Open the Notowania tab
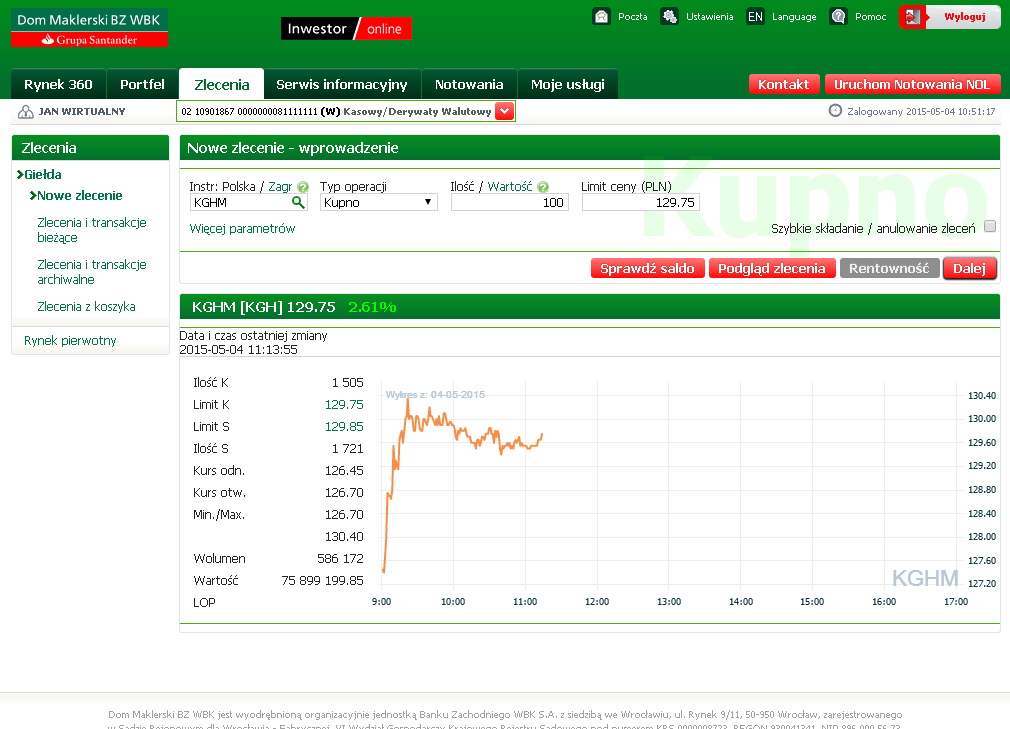Viewport: 1010px width, 729px height. coord(469,84)
